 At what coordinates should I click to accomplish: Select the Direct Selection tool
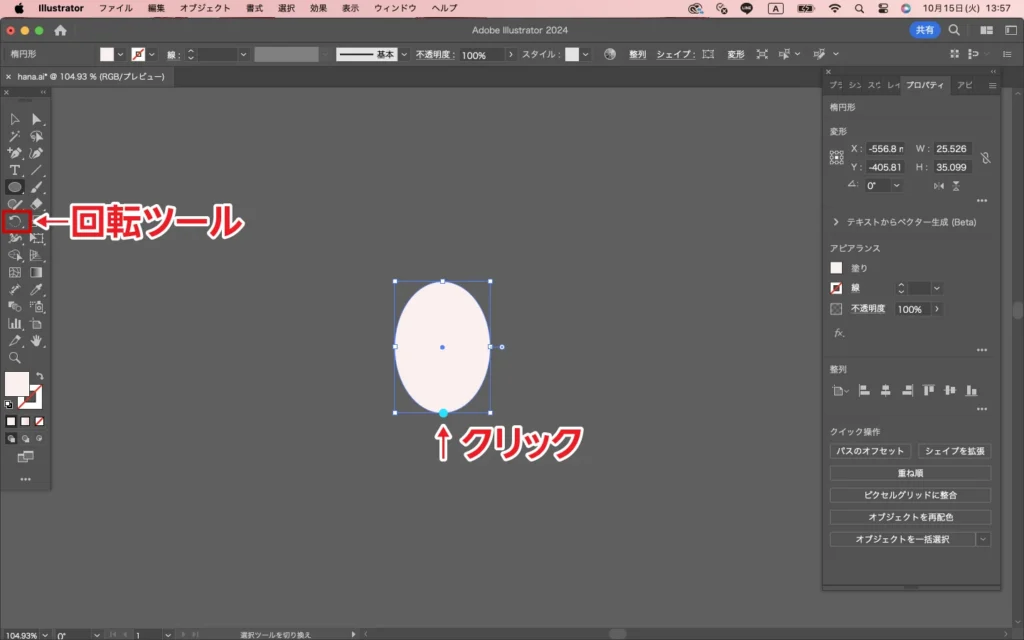37,120
